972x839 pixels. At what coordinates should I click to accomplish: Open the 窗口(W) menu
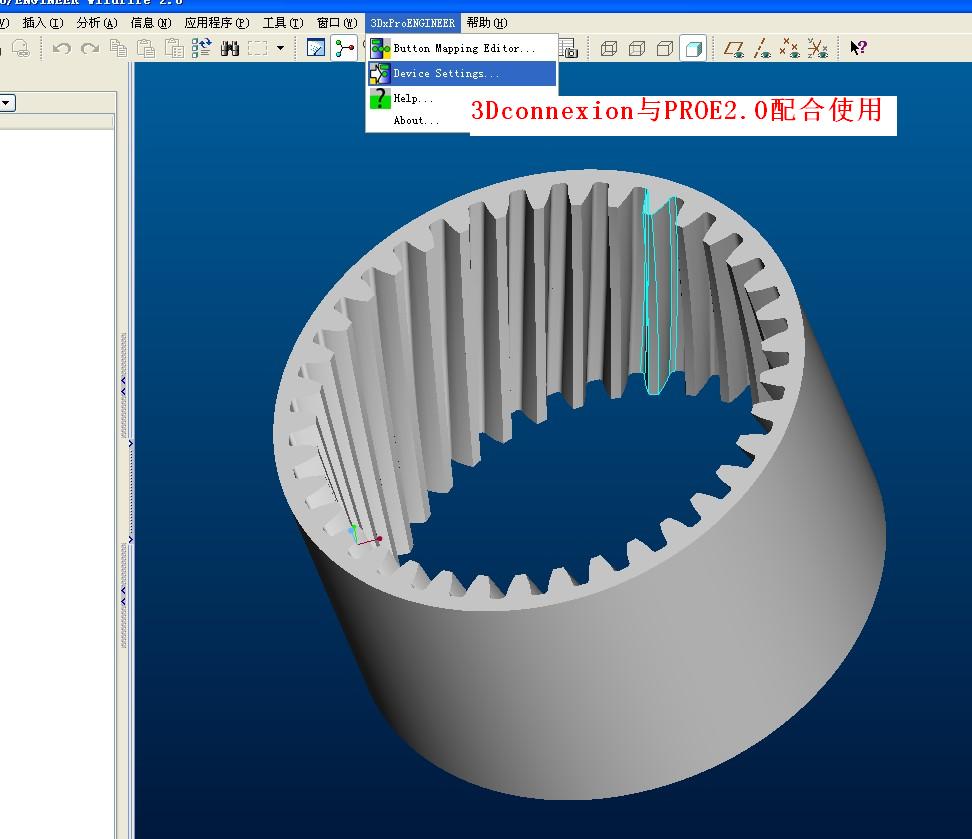pyautogui.click(x=337, y=23)
